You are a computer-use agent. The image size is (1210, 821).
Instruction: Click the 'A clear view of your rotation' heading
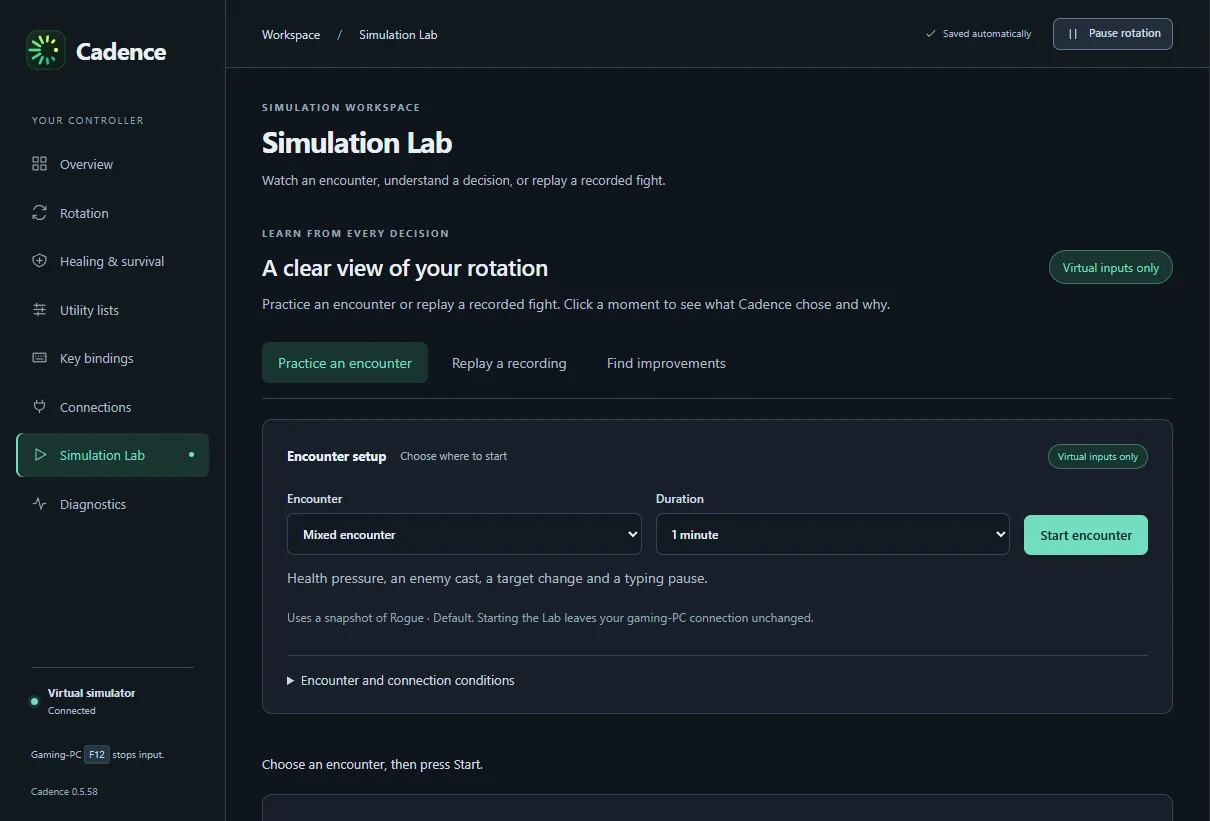coord(405,268)
